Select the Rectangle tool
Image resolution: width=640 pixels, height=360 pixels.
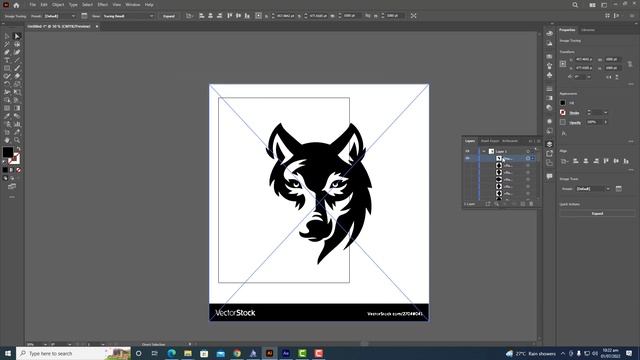pos(7,68)
